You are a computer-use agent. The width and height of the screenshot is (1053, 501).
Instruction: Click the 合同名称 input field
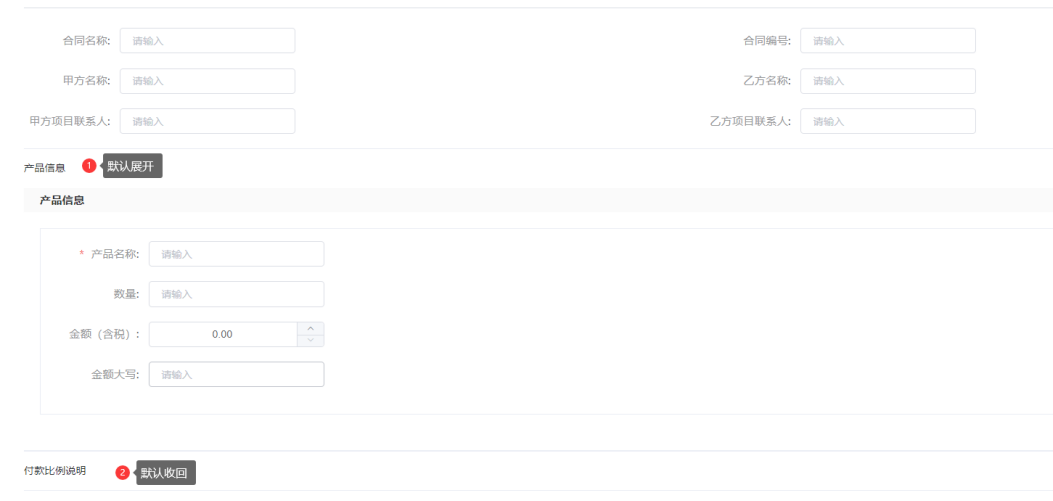(x=208, y=41)
